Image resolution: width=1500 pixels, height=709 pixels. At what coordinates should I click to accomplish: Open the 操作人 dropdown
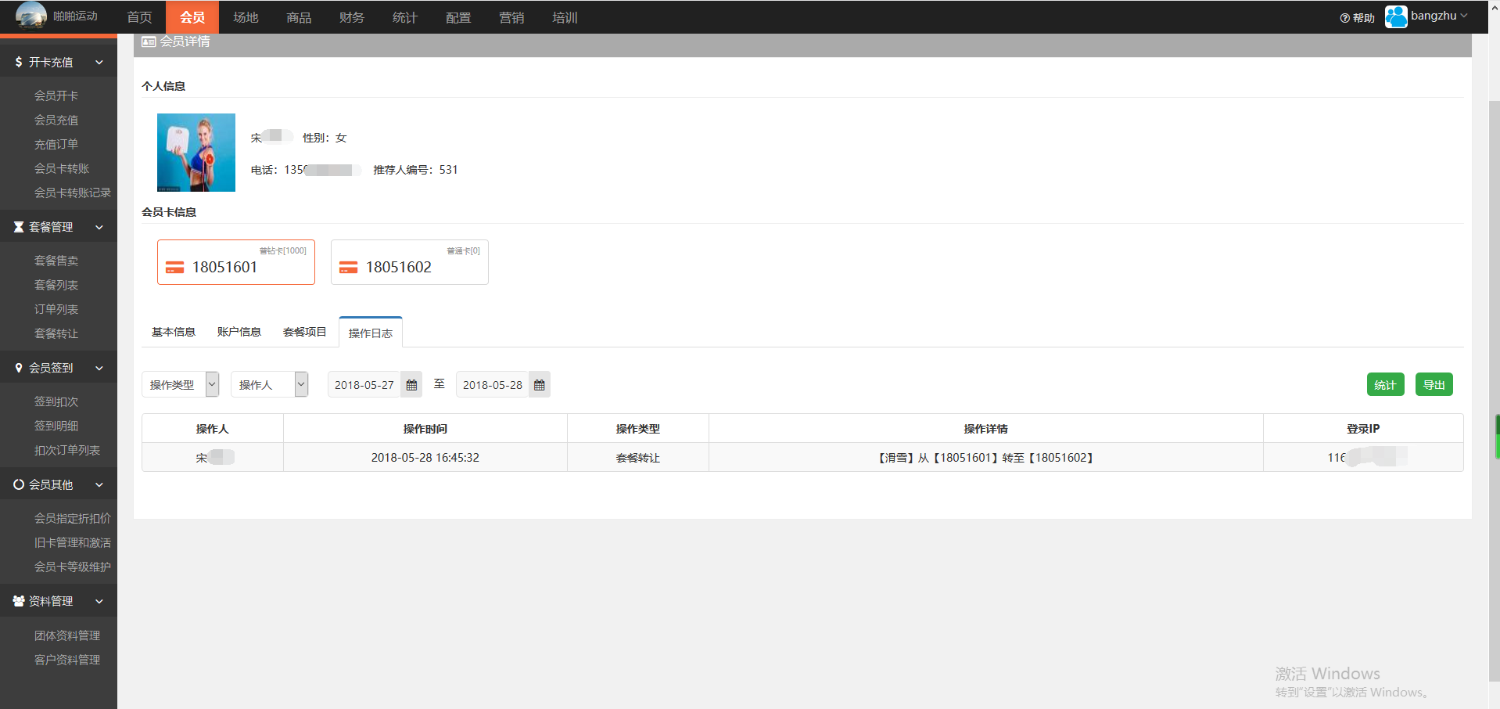tap(270, 385)
